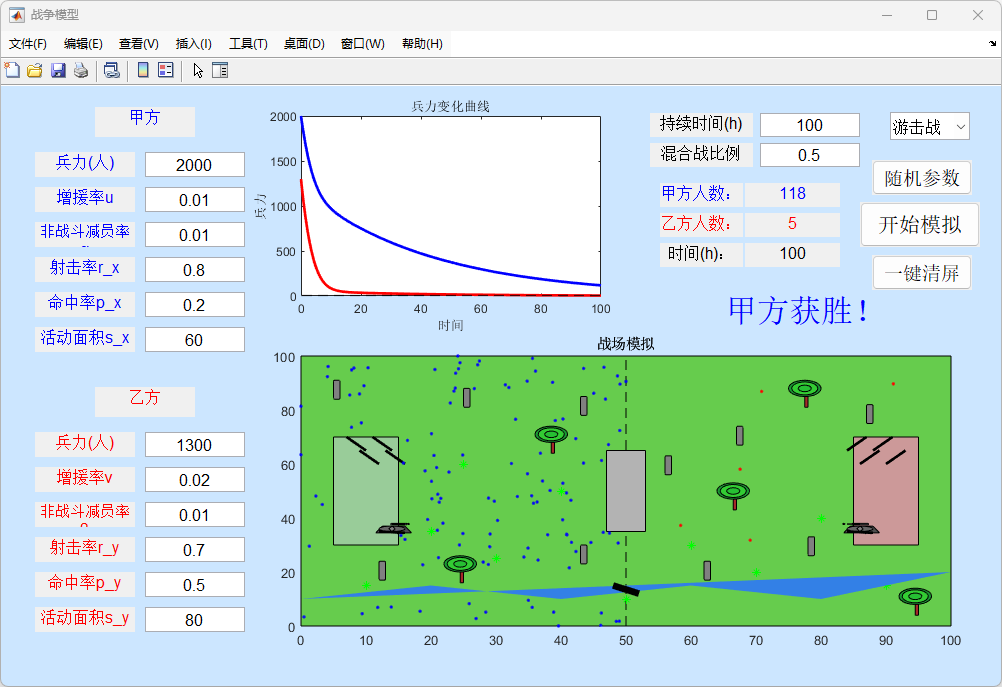
Task: Click the 持续时间(h) input field
Action: 809,125
